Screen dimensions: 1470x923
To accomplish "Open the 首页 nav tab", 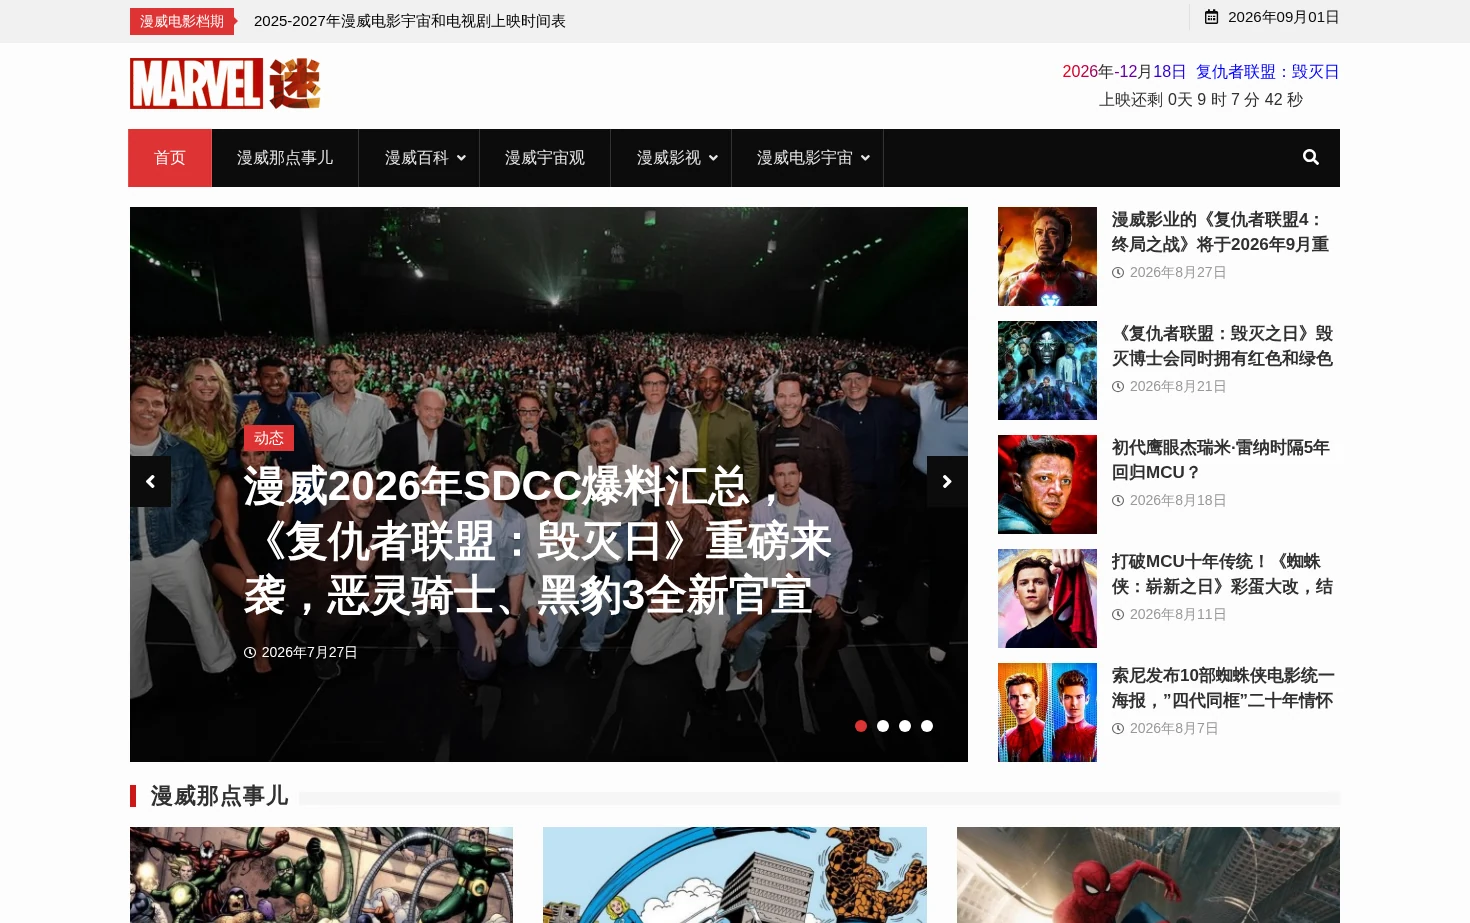I will tap(170, 158).
